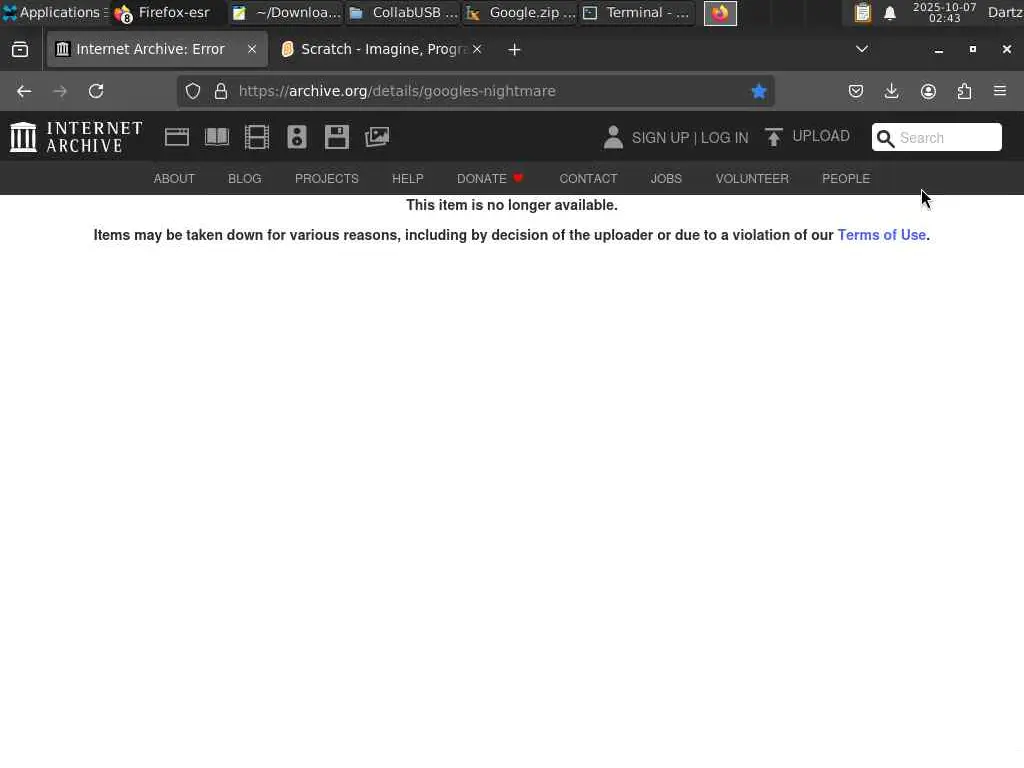Click the Firefox icon in the panel
Screen dimensions: 1024x768
pos(720,13)
